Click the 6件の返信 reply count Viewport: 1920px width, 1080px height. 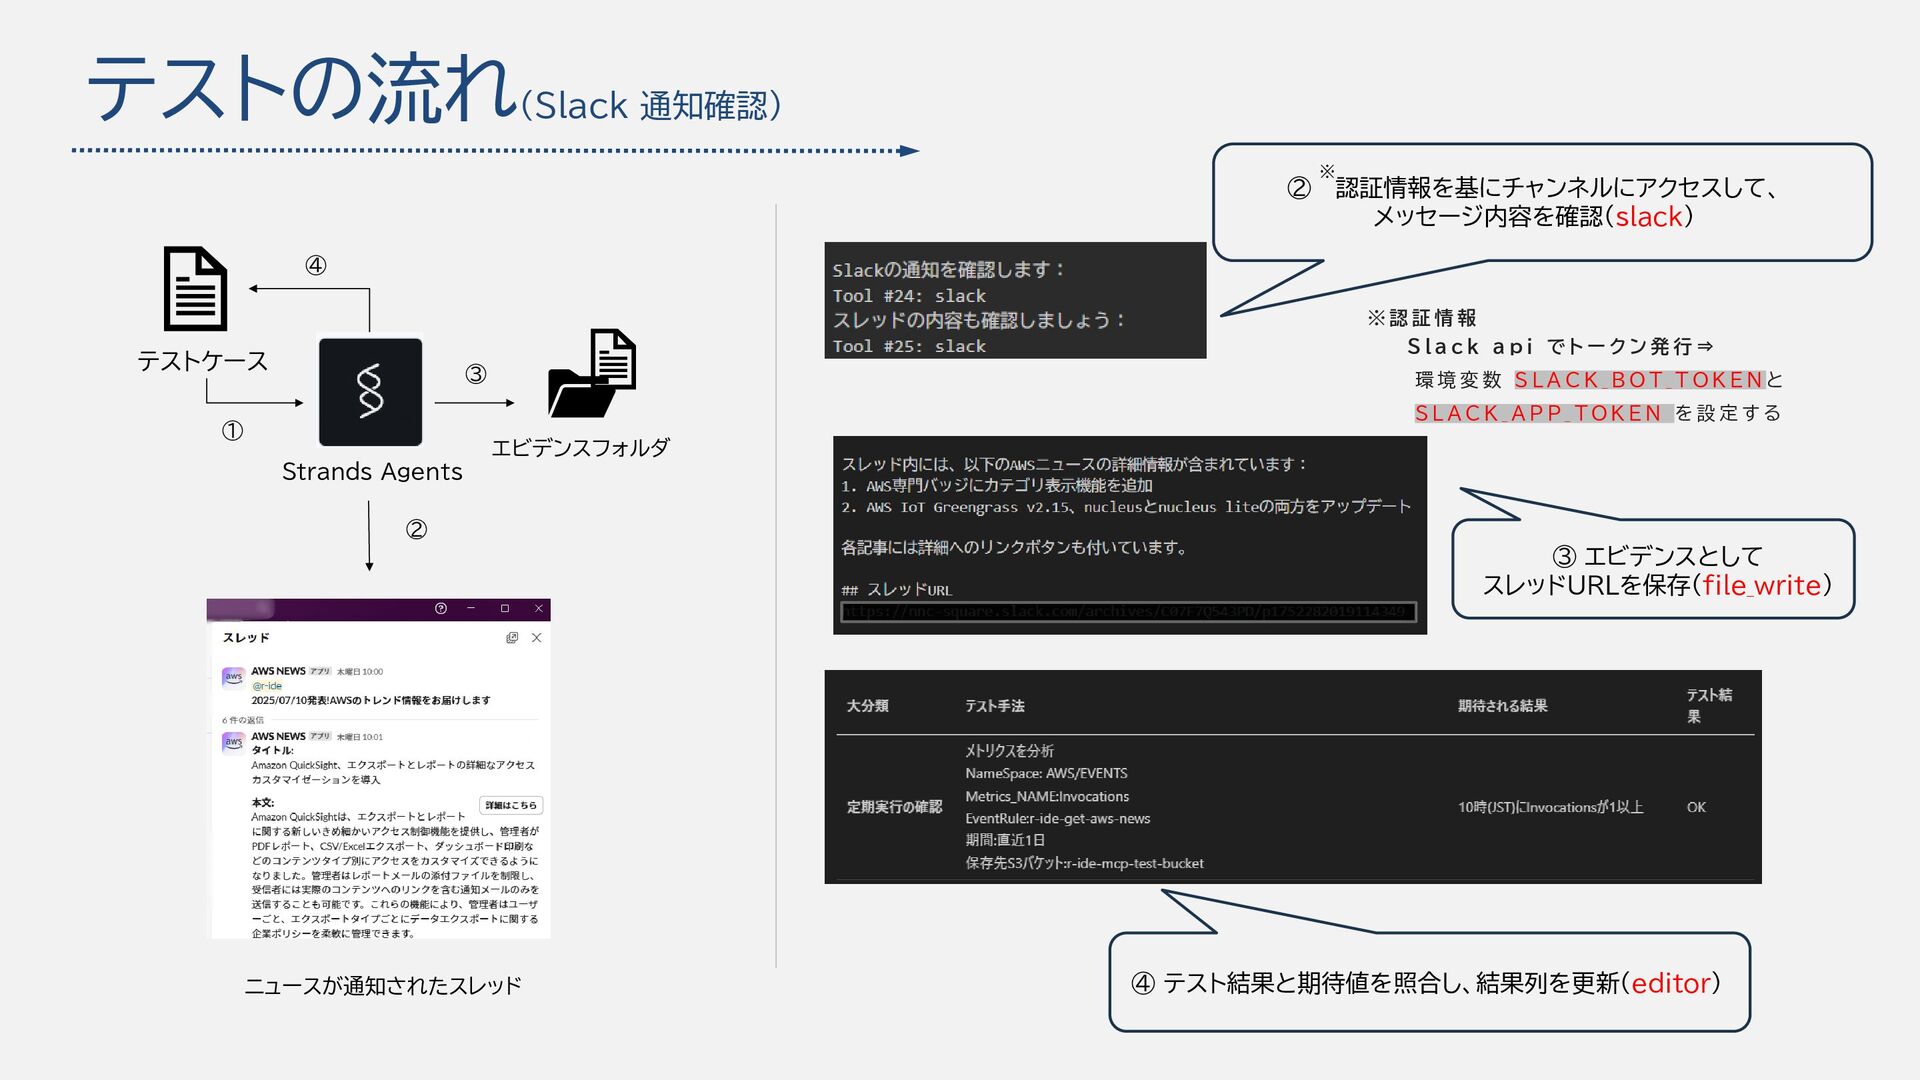coord(243,720)
